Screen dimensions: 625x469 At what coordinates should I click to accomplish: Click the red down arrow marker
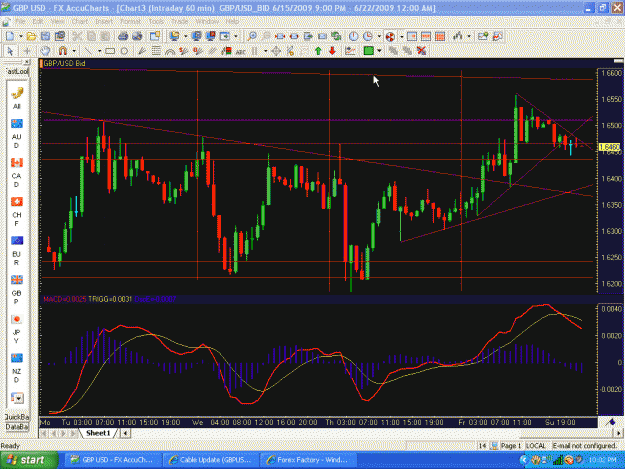pyautogui.click(x=332, y=51)
